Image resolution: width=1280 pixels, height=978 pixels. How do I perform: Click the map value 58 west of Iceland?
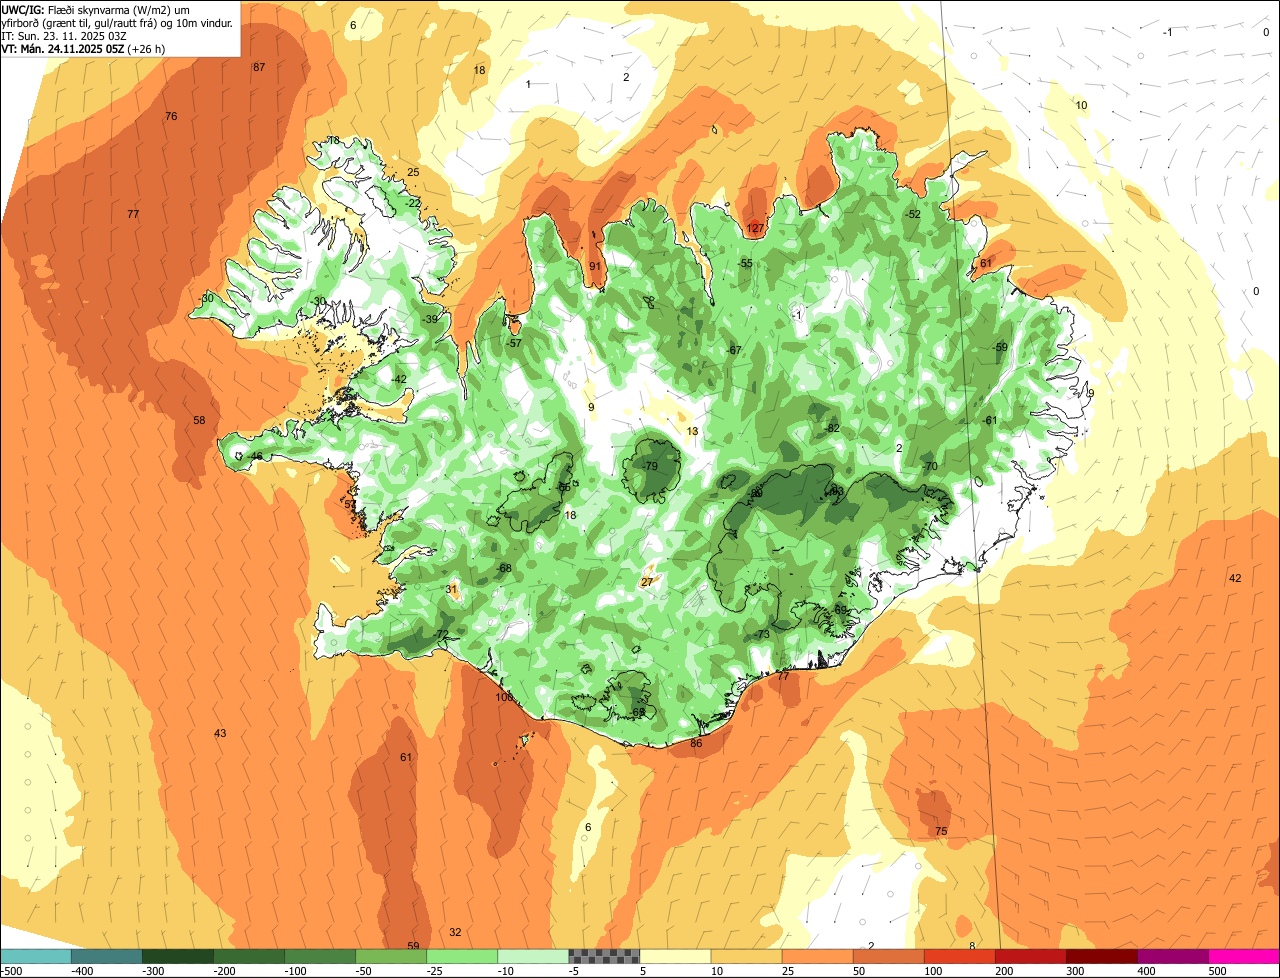[199, 421]
